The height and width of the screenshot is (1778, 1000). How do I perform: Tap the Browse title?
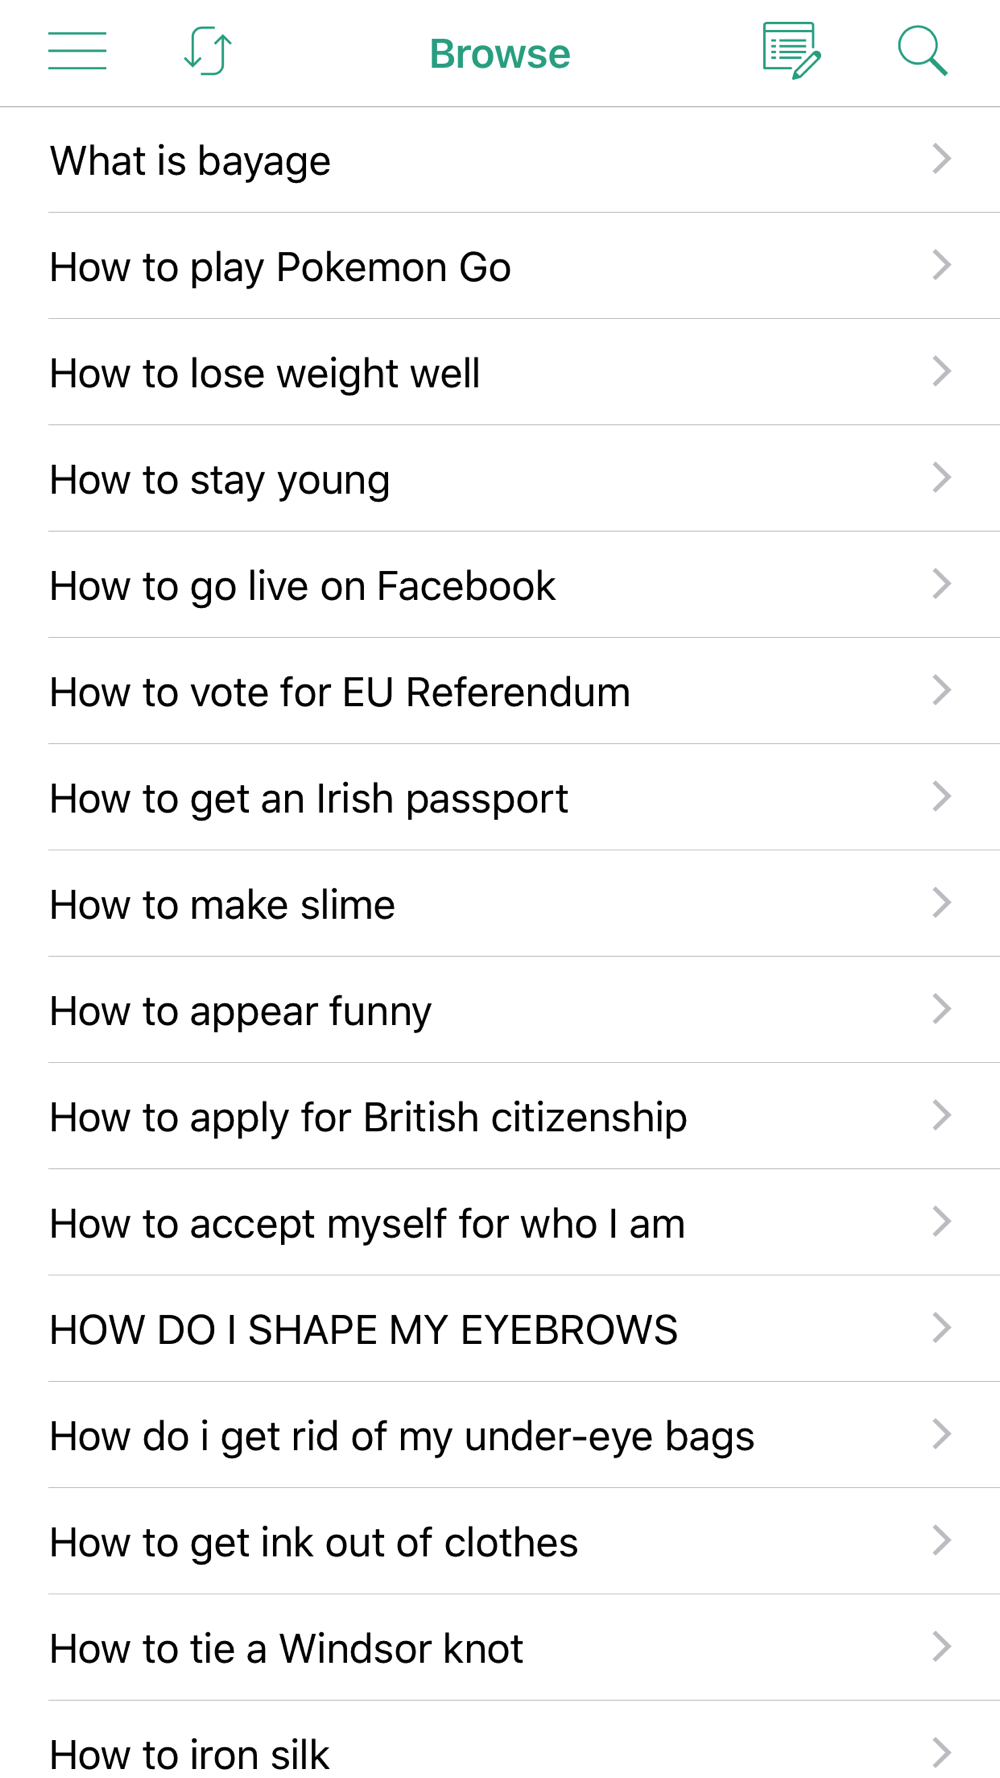point(500,54)
